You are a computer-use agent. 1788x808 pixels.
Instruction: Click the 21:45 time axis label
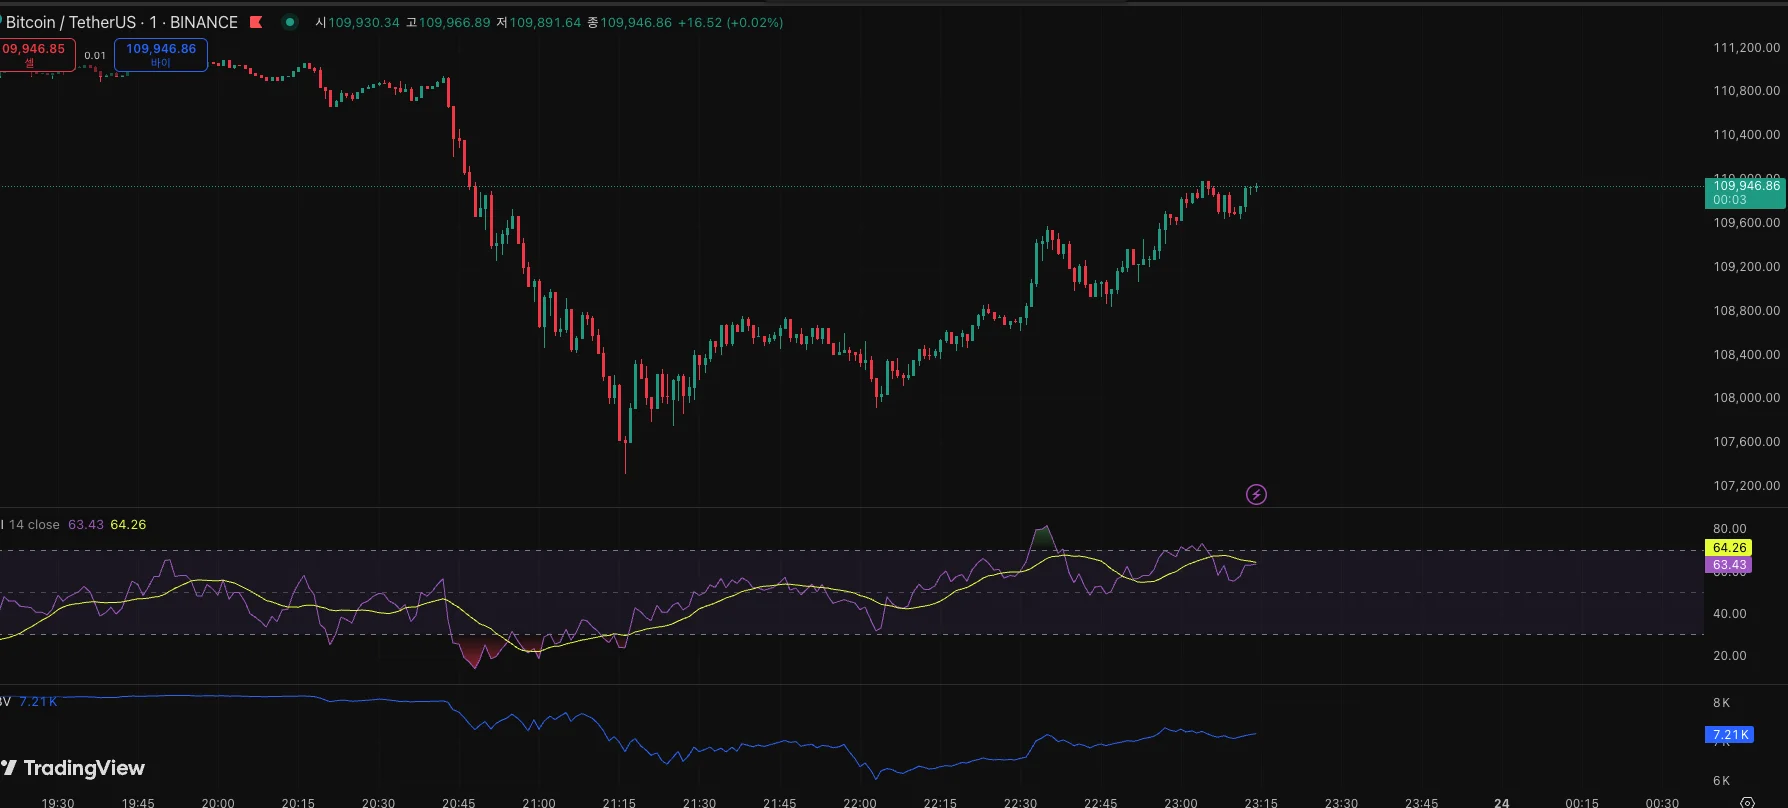click(x=780, y=803)
